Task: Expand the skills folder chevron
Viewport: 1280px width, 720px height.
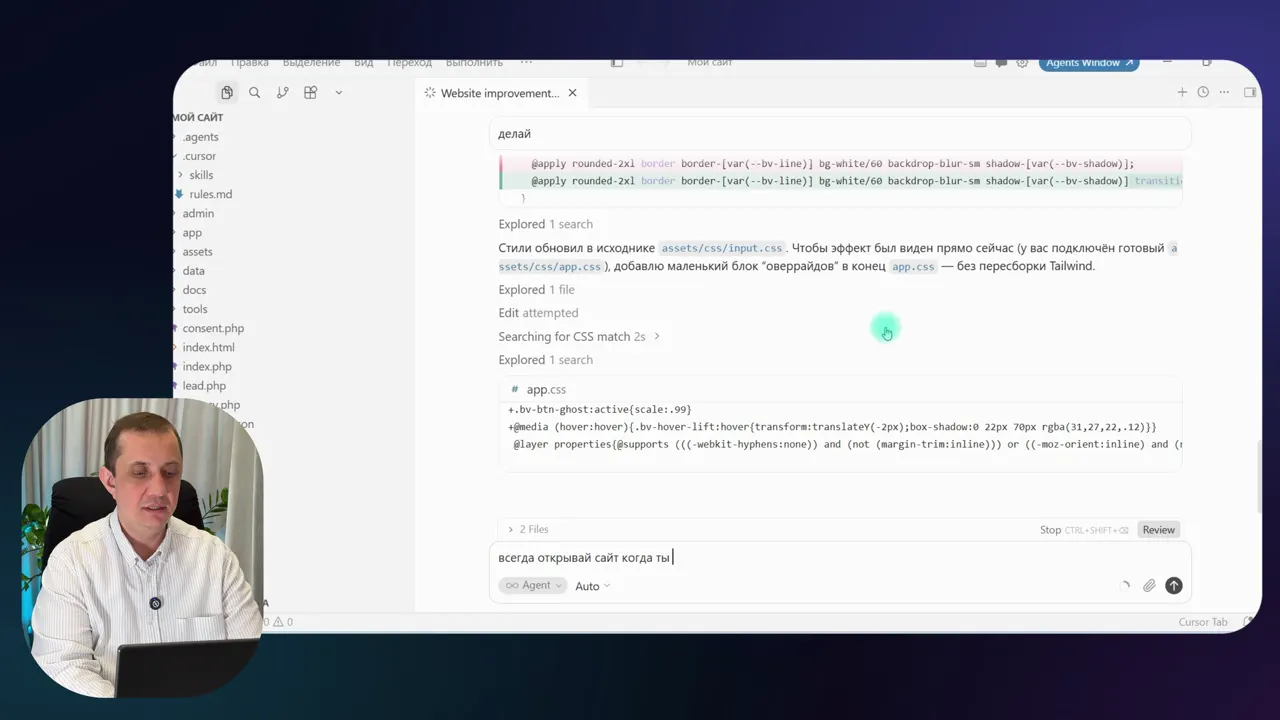Action: pyautogui.click(x=180, y=175)
